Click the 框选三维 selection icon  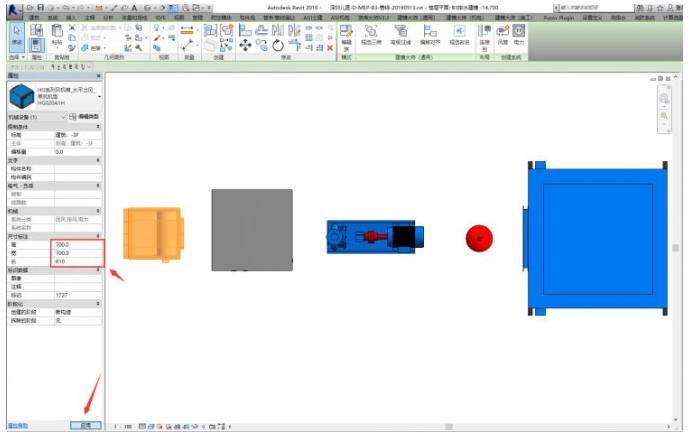point(370,36)
